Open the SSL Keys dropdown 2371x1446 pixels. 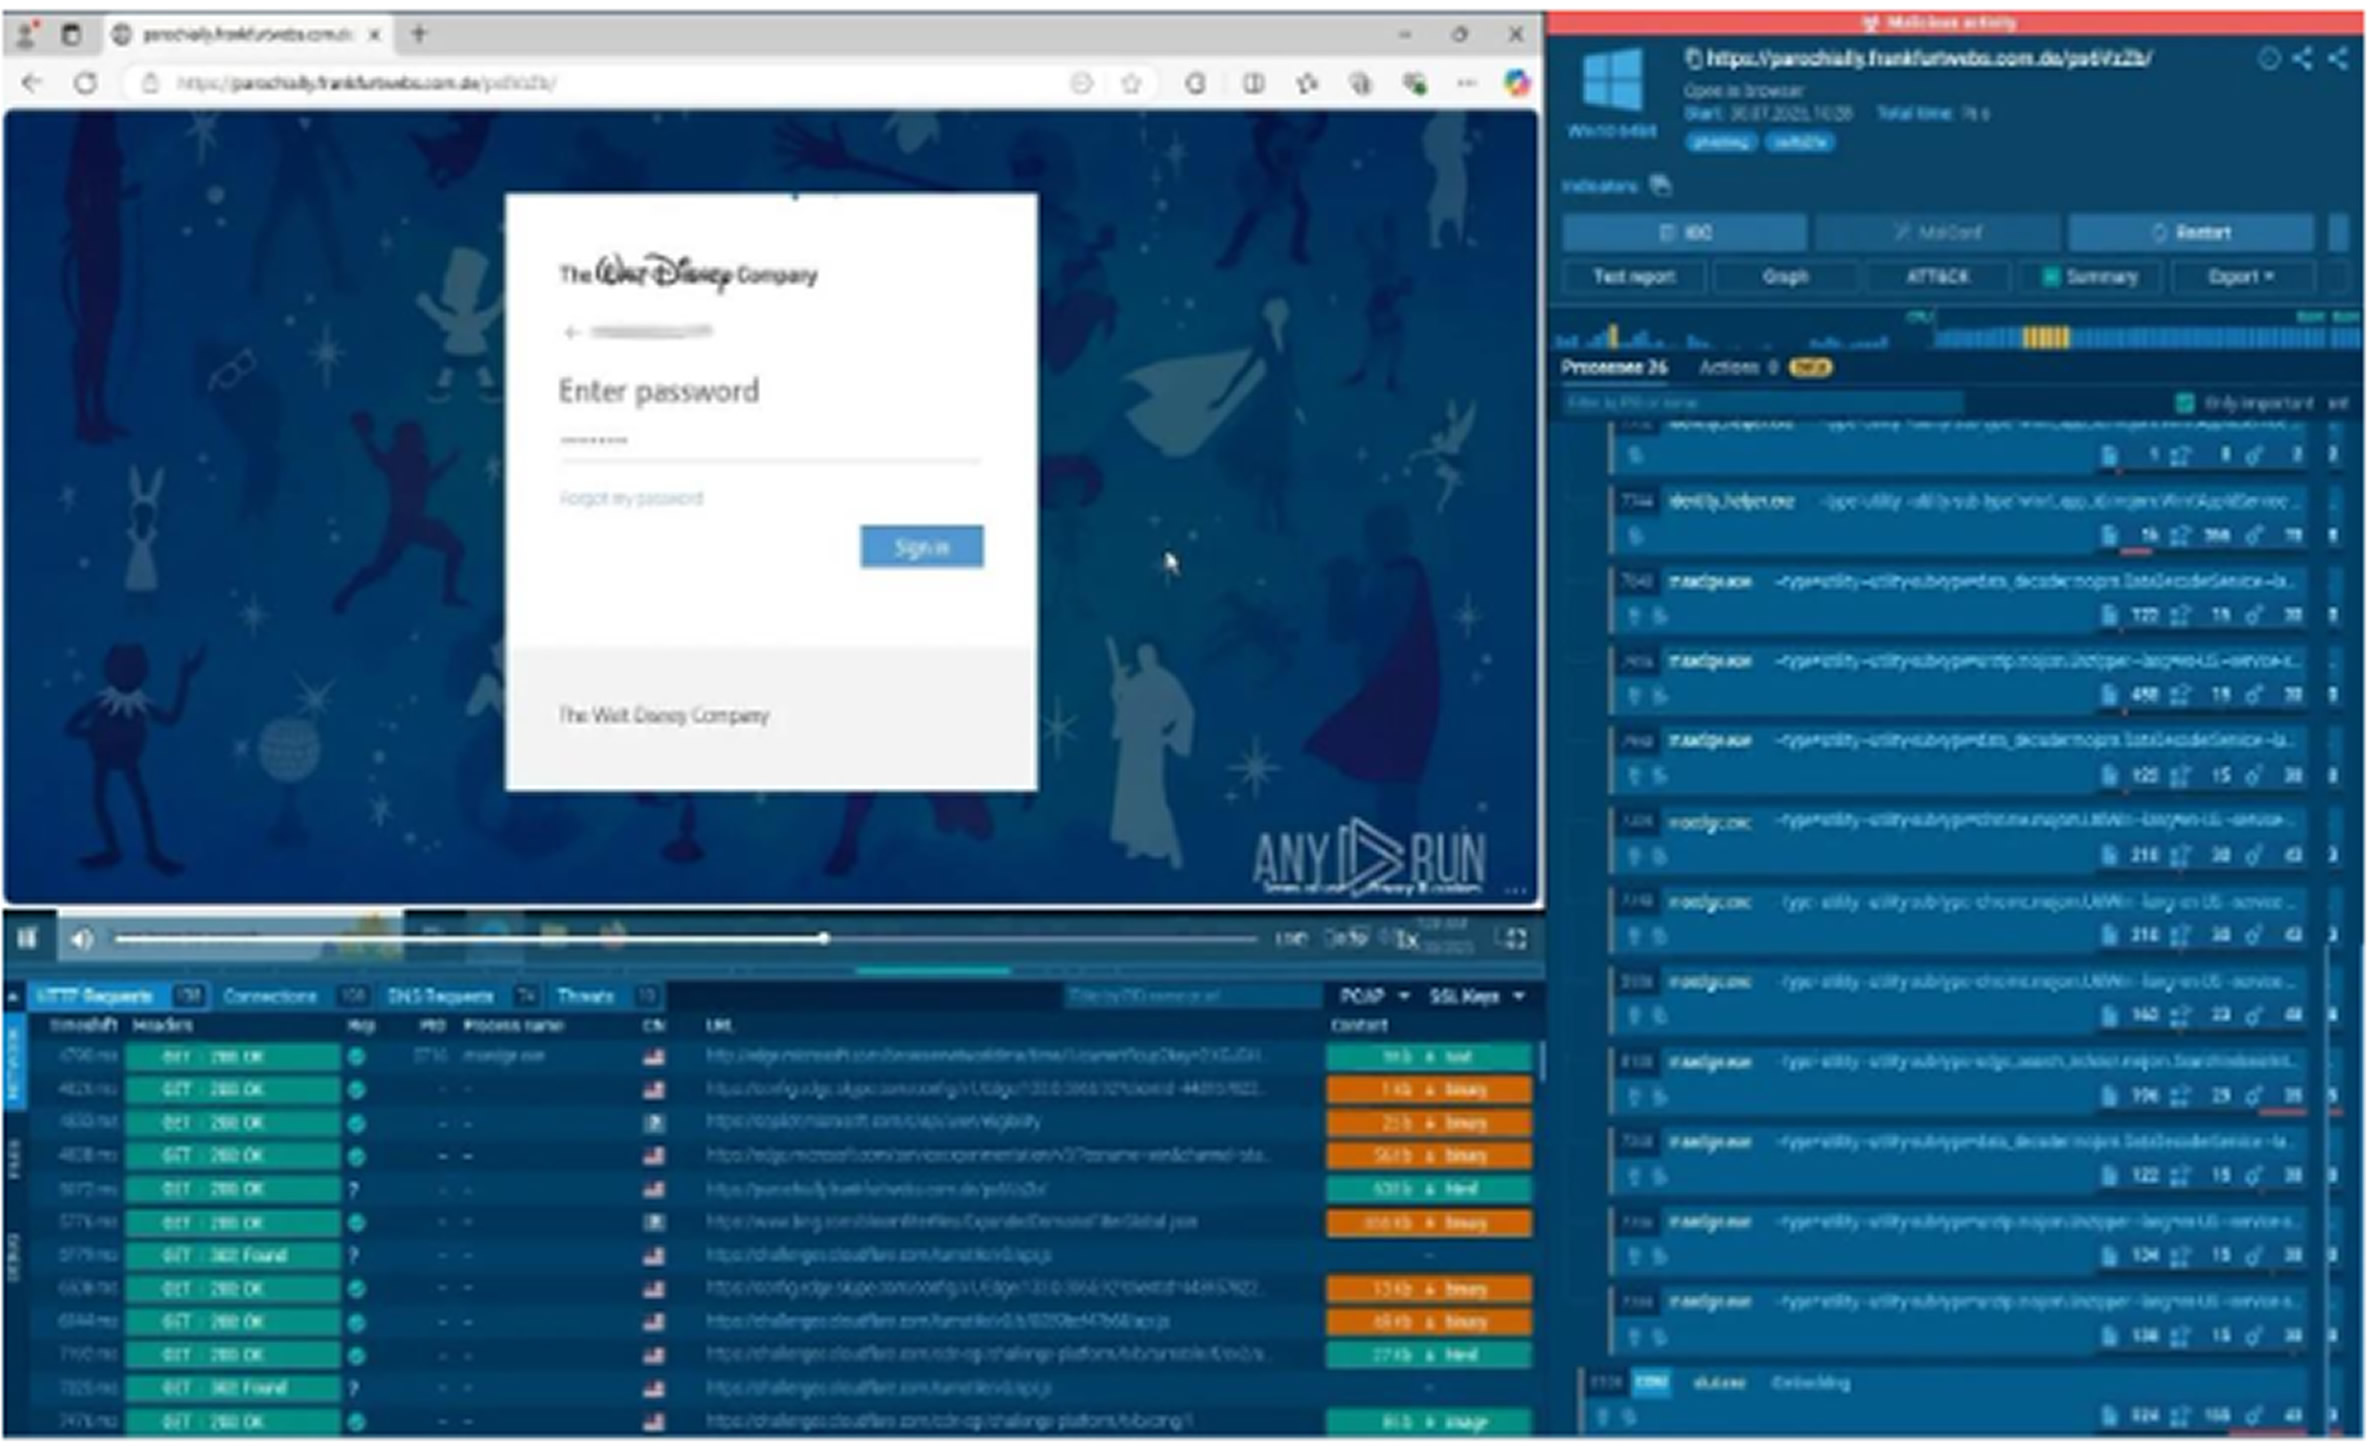coord(1476,996)
